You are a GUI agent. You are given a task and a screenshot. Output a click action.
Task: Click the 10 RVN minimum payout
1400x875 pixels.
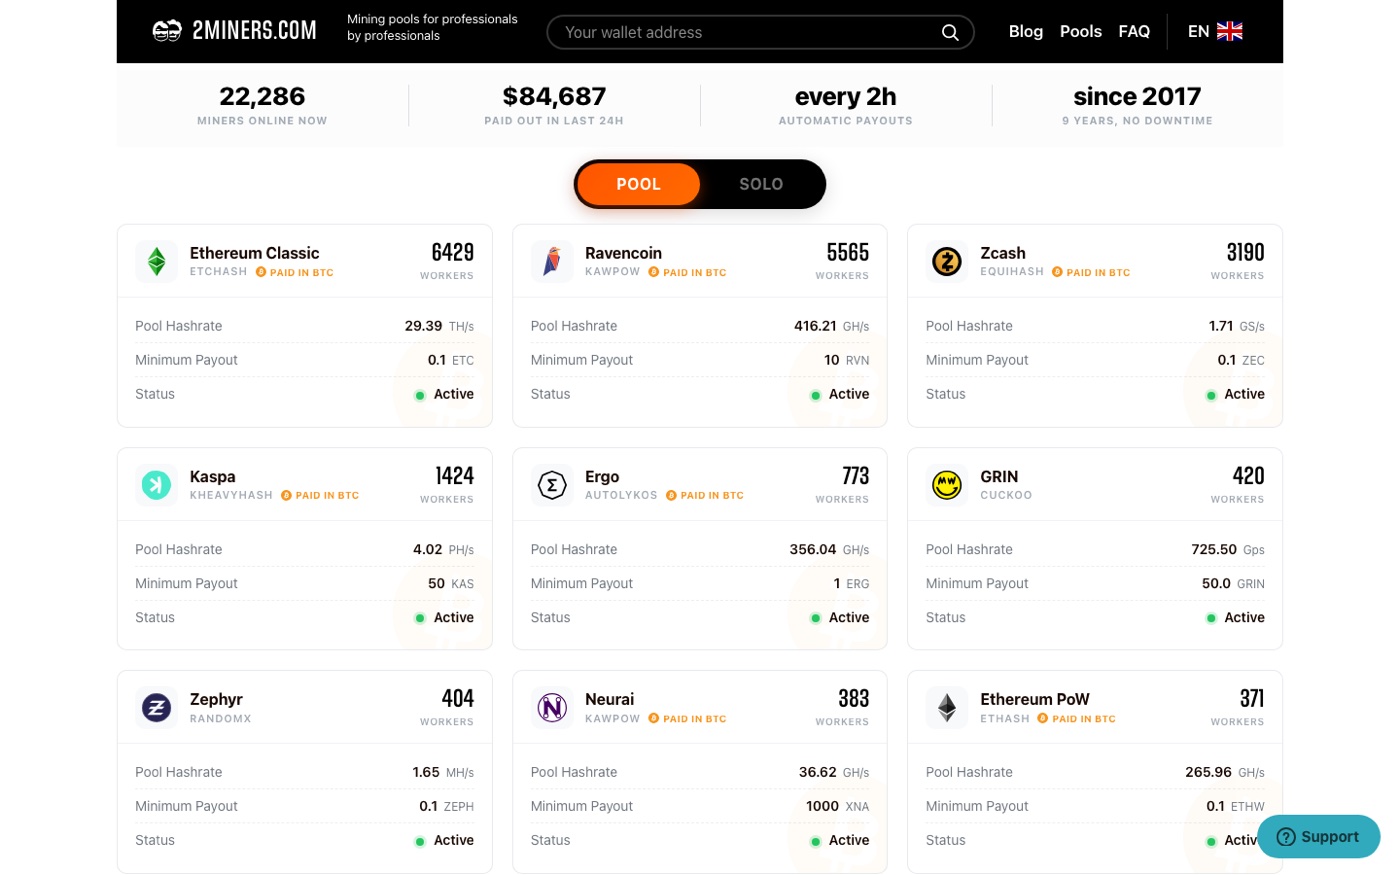846,361
